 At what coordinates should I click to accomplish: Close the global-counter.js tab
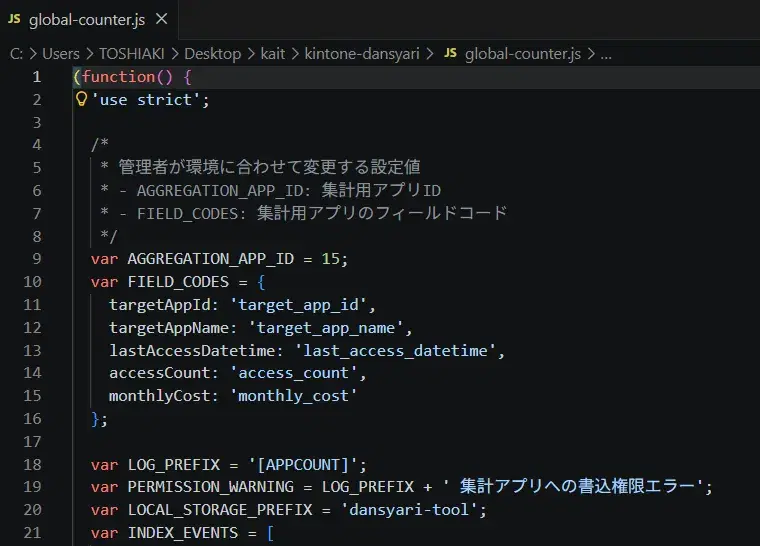[x=161, y=19]
